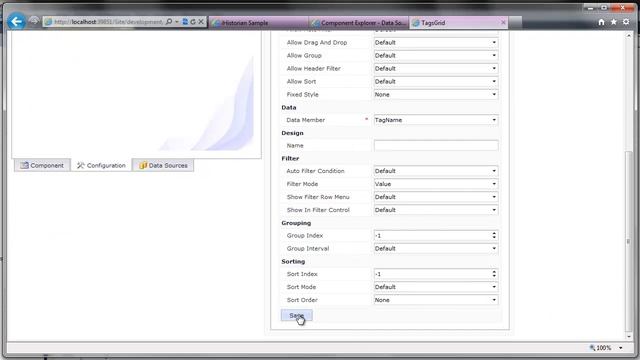
Task: Click the Sort Order label text
Action: tap(302, 300)
